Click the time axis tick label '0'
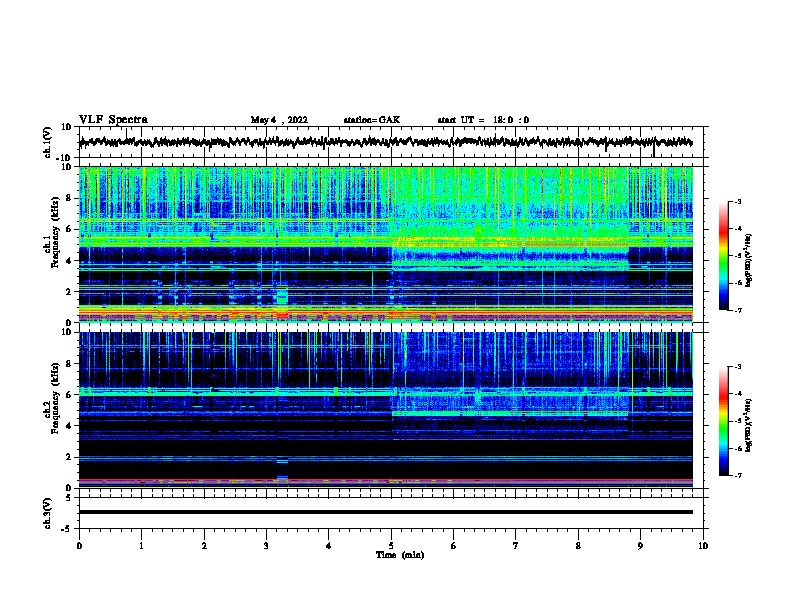This screenshot has height=612, width=792. click(79, 546)
